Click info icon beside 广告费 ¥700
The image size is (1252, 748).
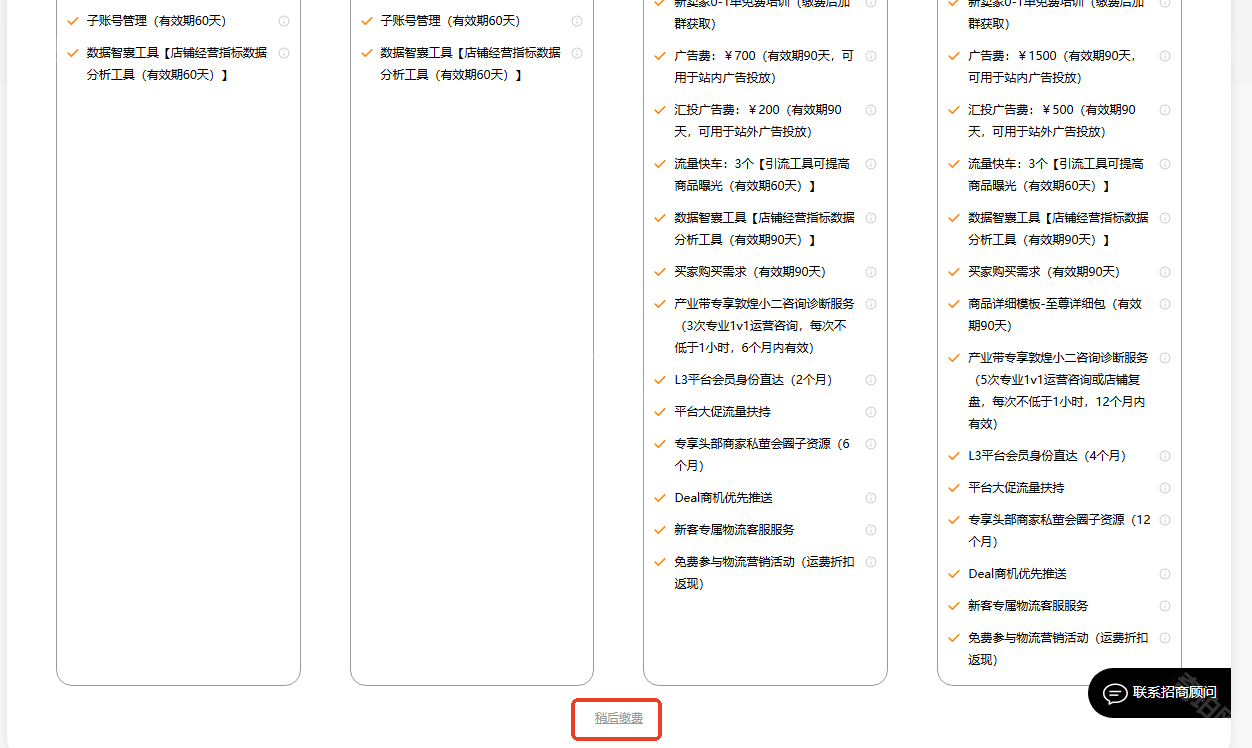pyautogui.click(x=871, y=56)
